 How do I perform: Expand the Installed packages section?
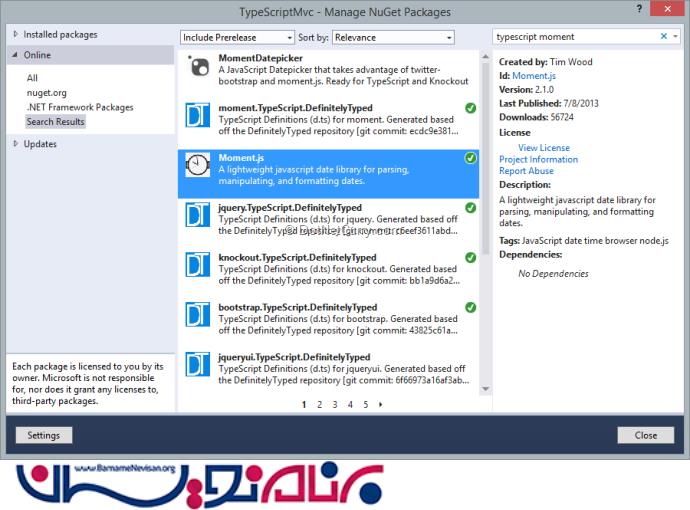click(x=15, y=34)
